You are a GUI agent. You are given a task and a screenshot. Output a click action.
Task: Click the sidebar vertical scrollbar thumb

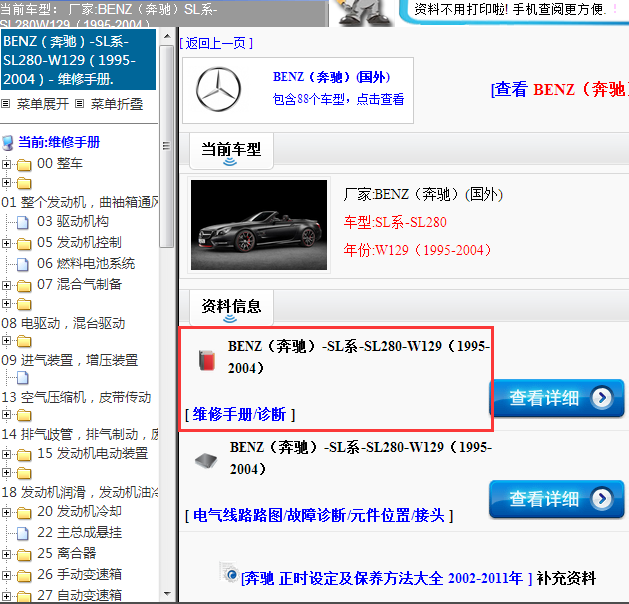click(166, 146)
